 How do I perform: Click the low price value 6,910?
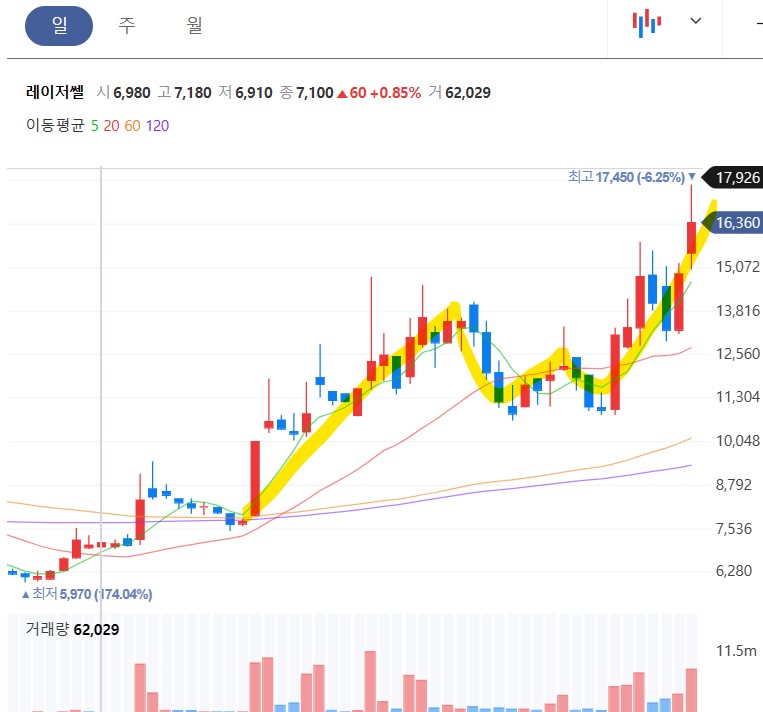click(x=254, y=92)
